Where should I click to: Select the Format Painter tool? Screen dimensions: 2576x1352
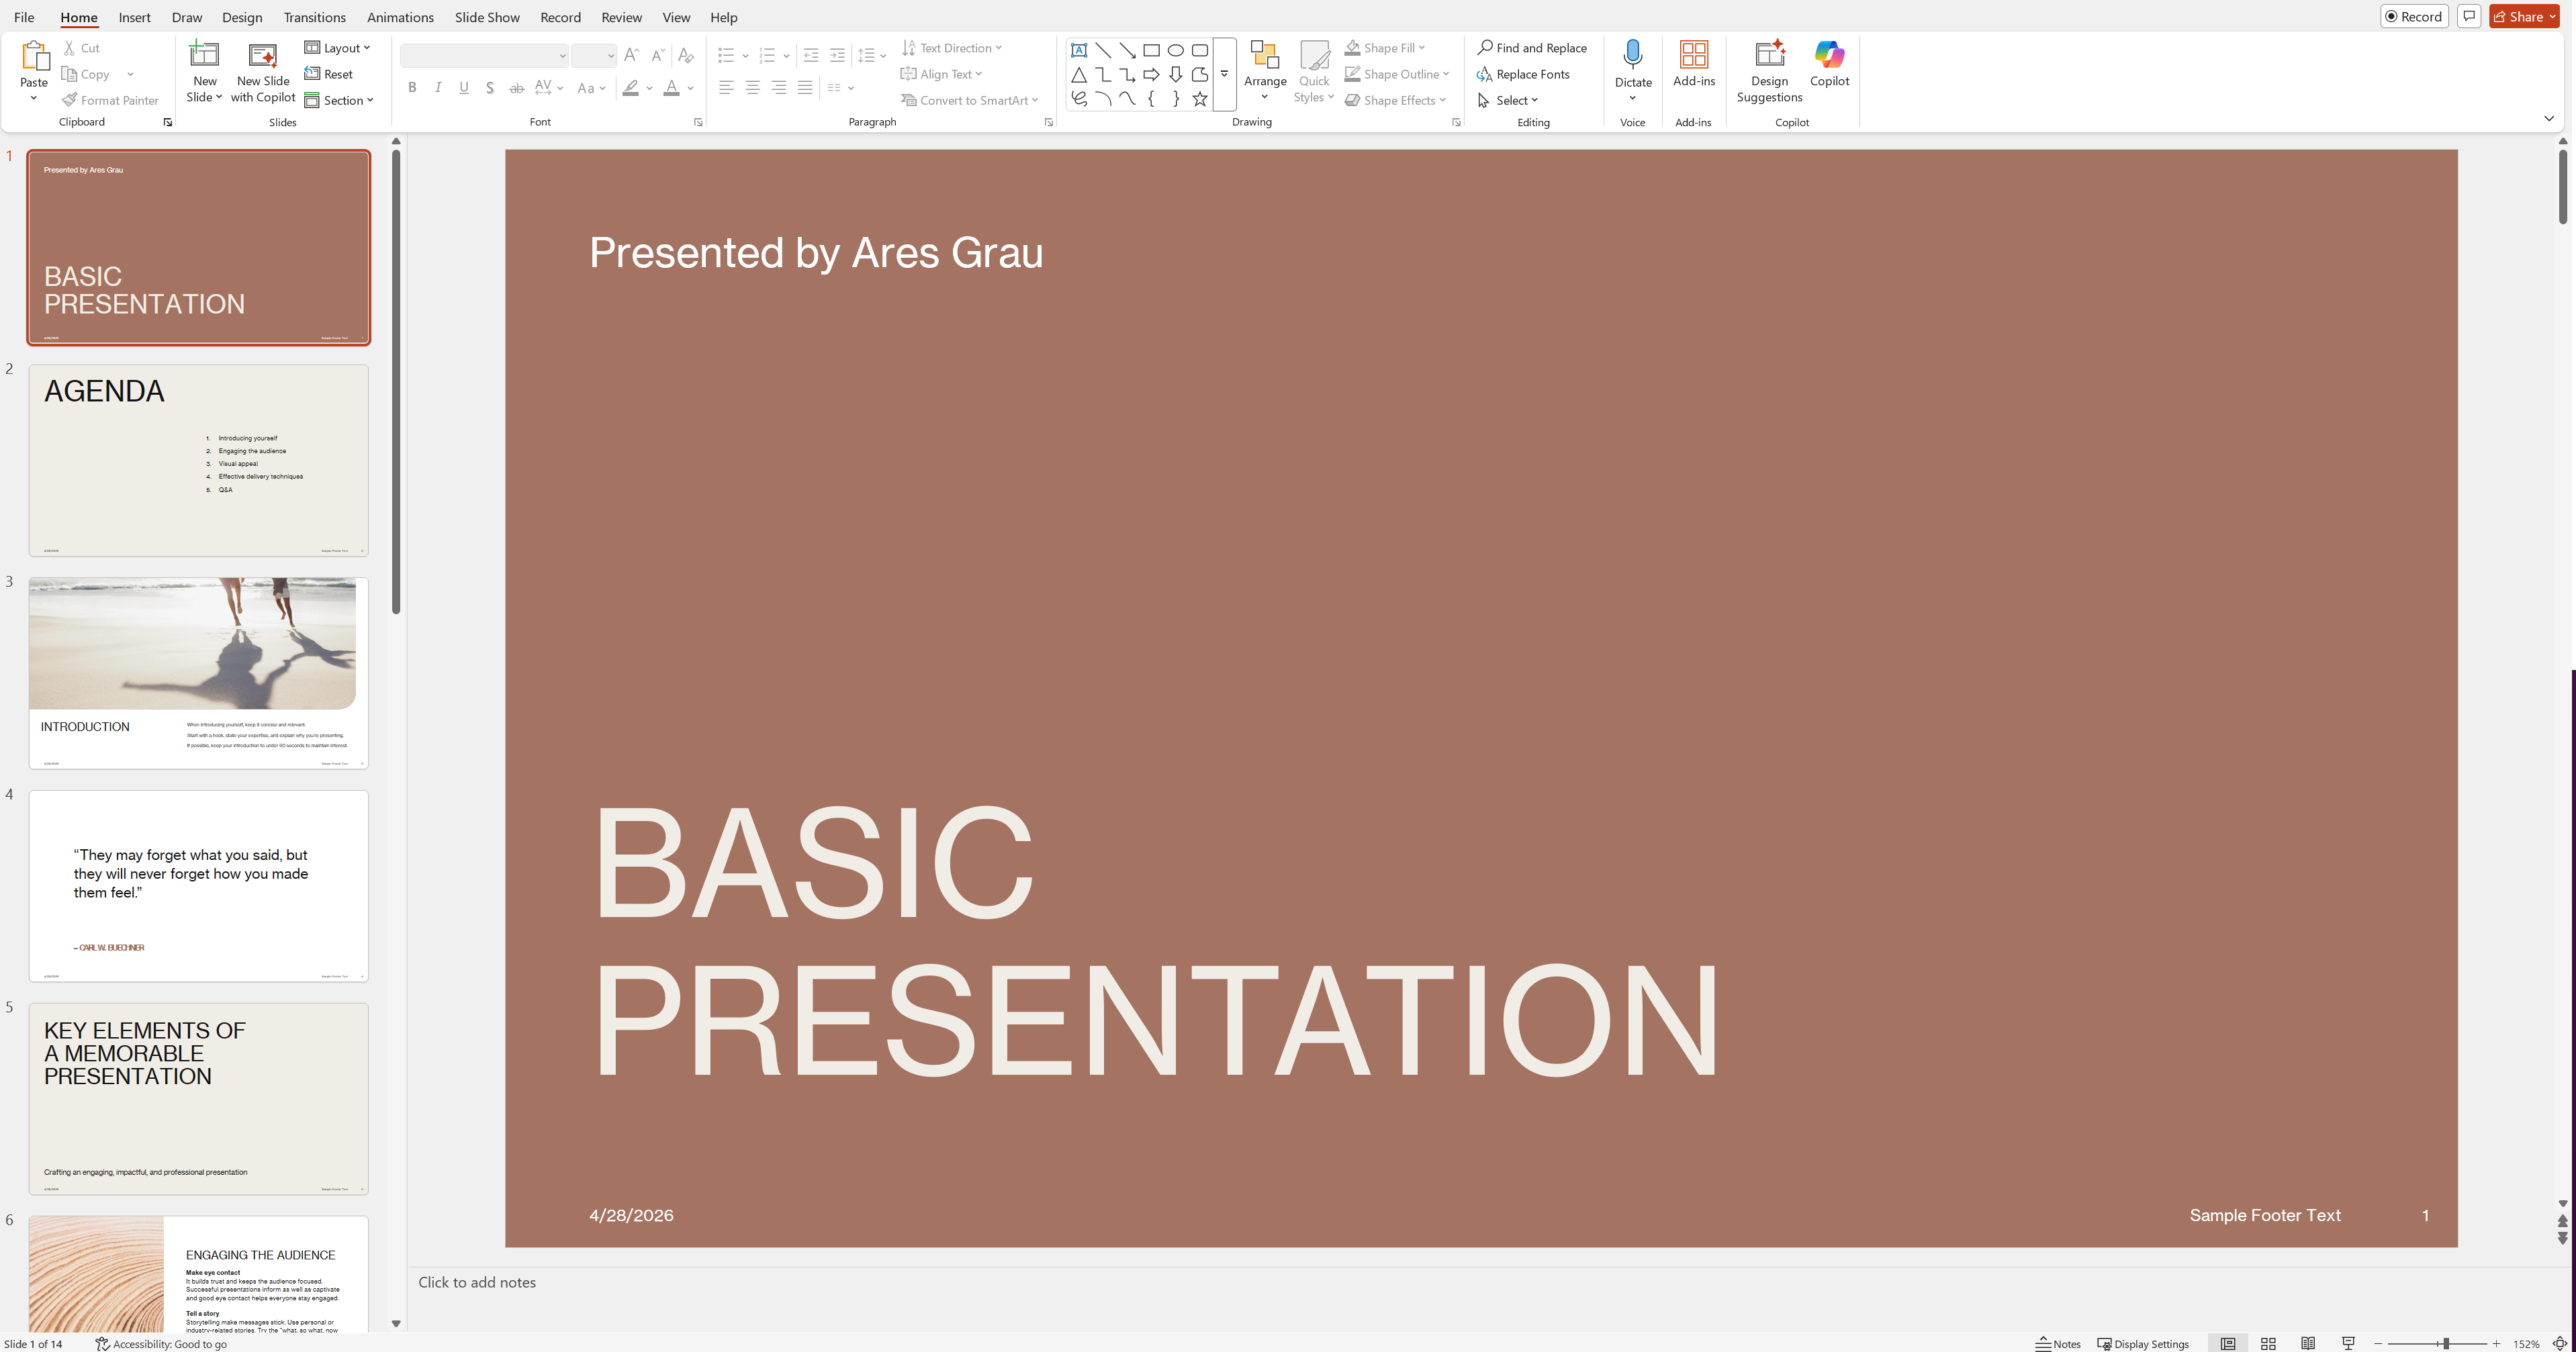point(110,100)
